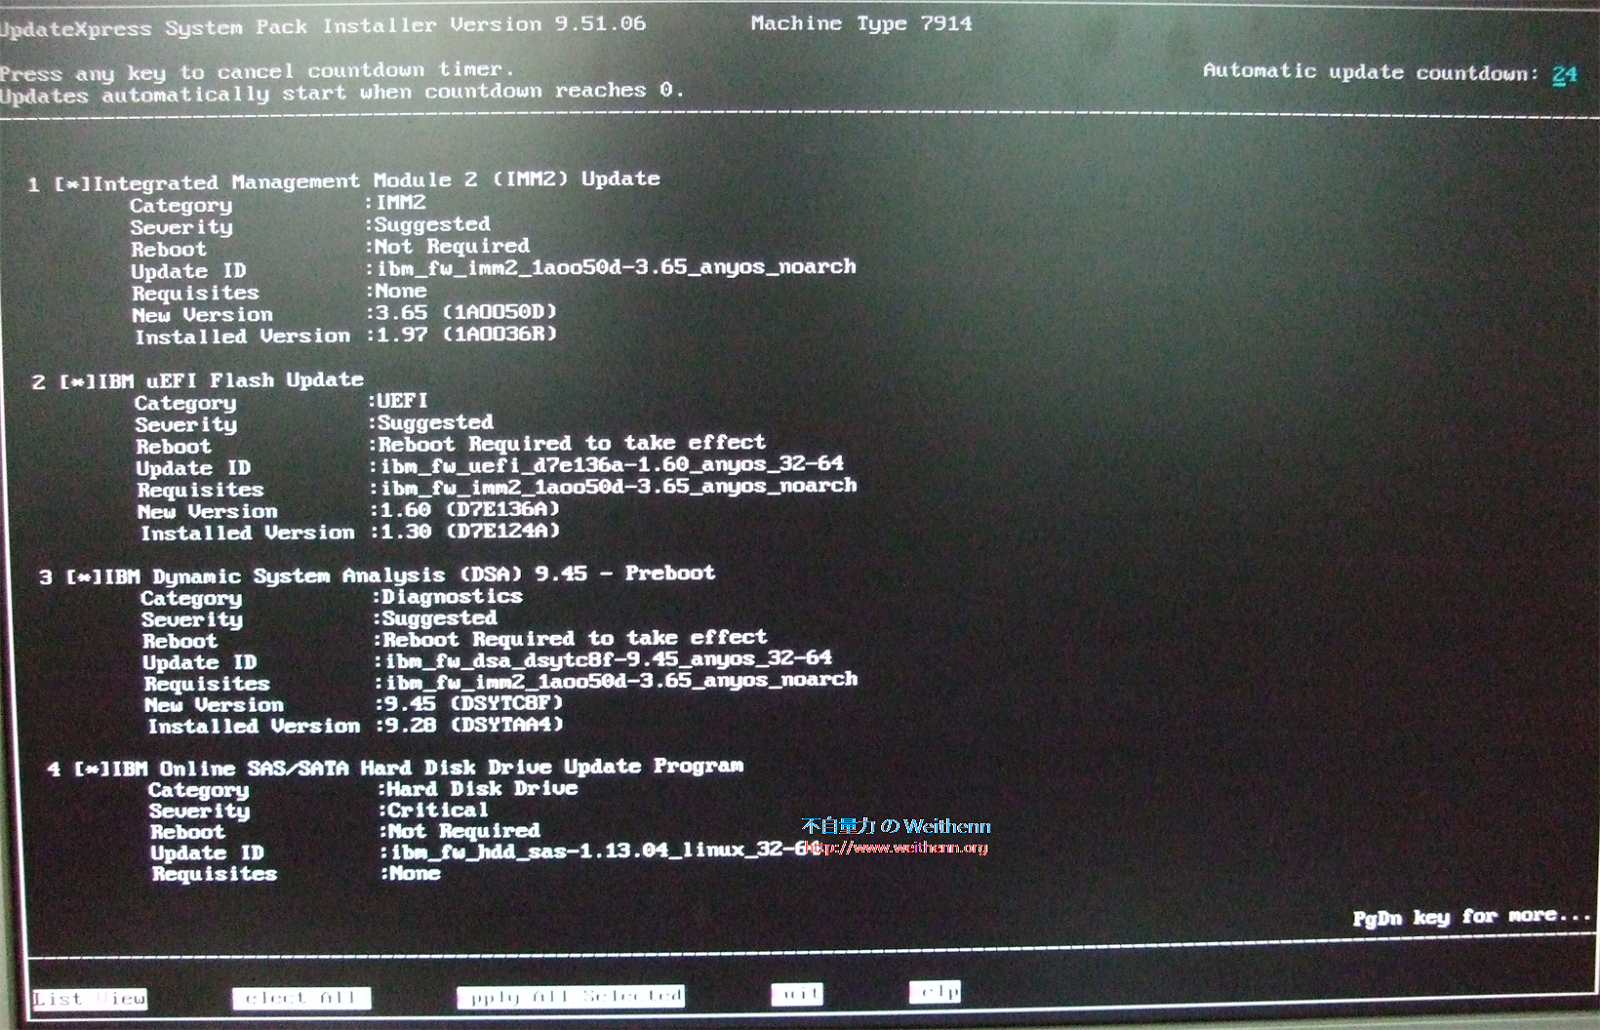Viewport: 1600px width, 1030px height.
Task: Click the Installed Version value "1.30 (D7E124A)"
Action: pos(470,531)
